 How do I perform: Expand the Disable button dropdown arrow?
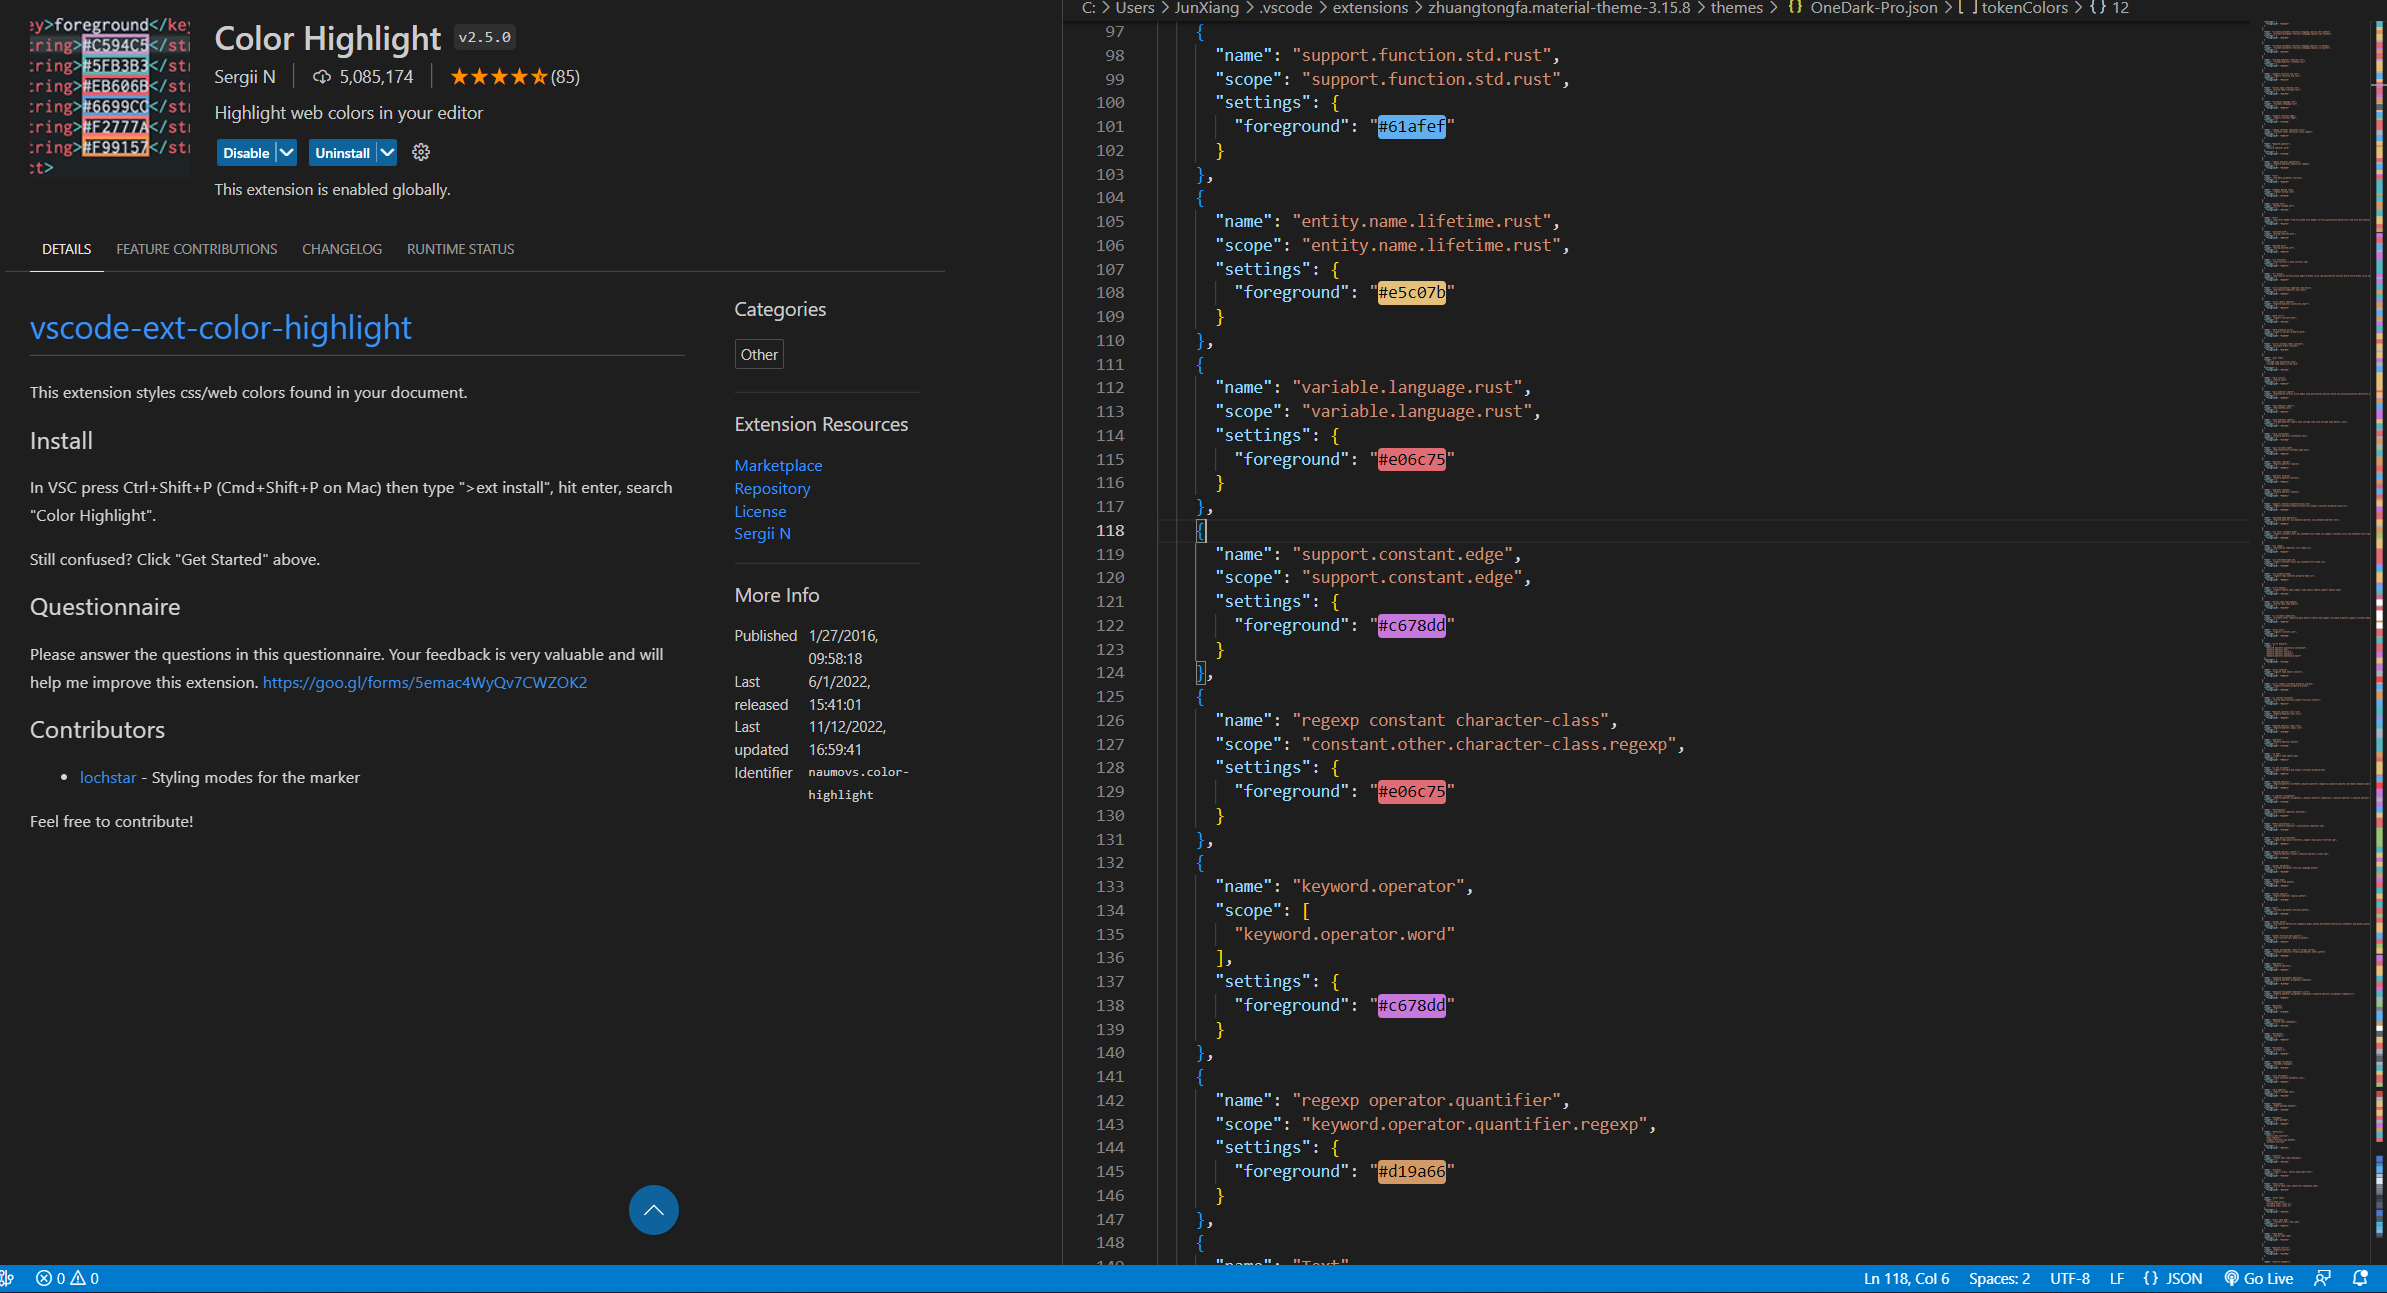pos(287,152)
